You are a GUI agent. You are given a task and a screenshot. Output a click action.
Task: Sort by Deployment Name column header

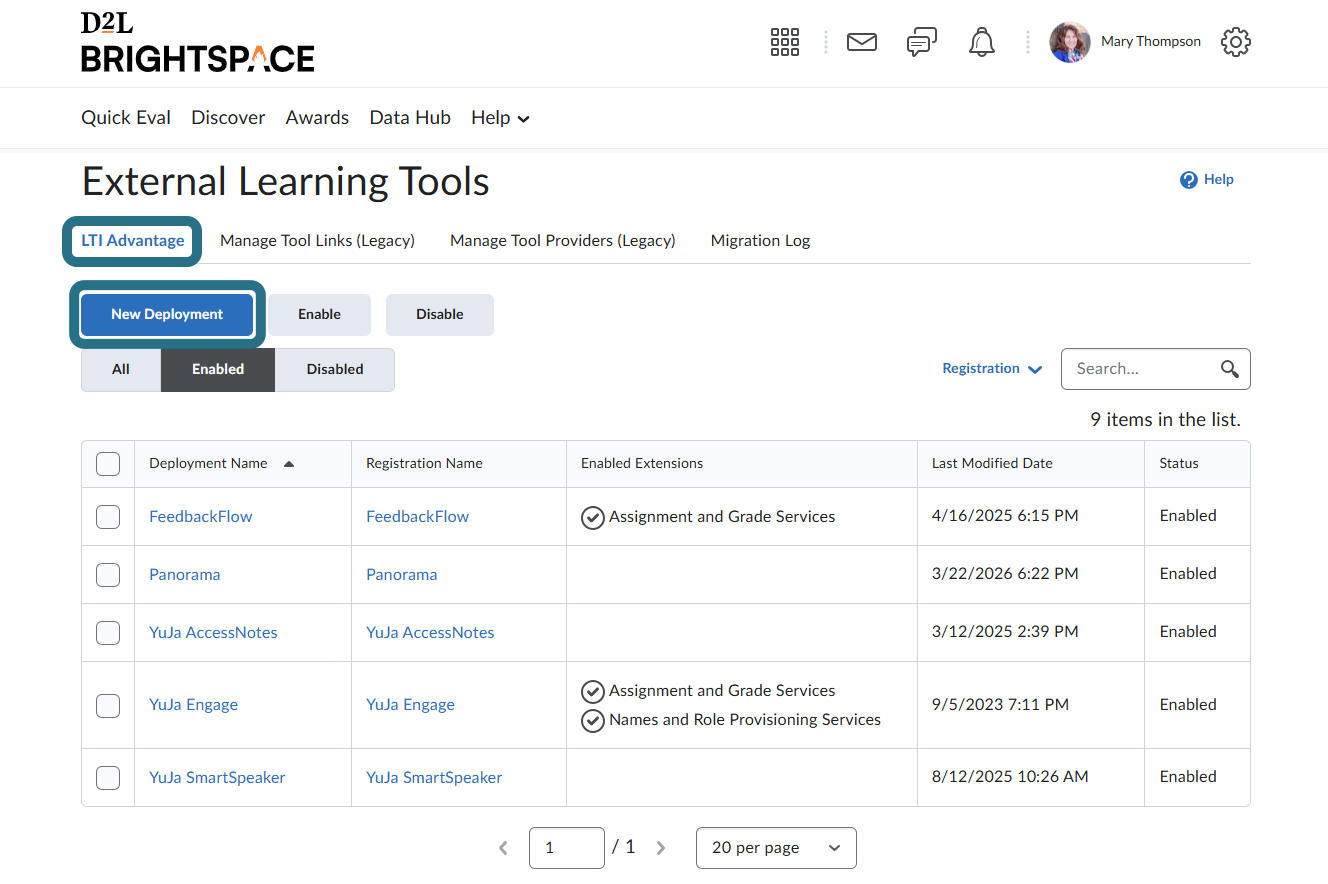point(208,464)
